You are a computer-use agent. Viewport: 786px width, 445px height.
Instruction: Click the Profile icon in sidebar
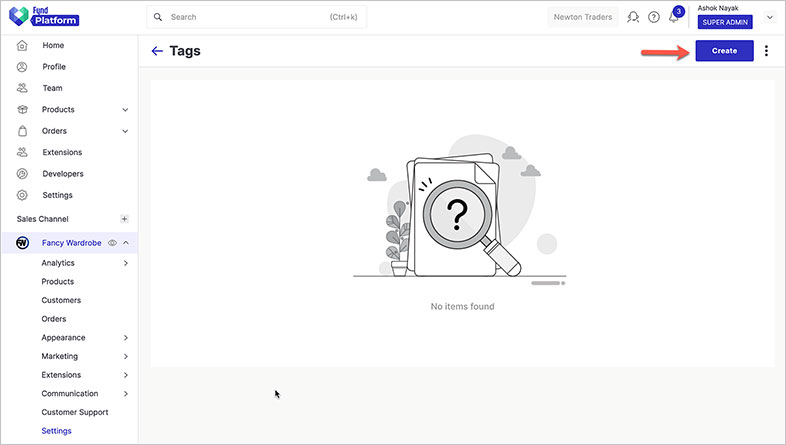(22, 67)
